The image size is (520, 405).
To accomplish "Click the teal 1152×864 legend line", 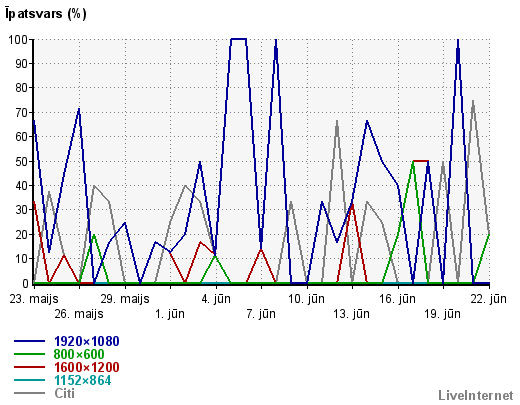I will tap(29, 380).
